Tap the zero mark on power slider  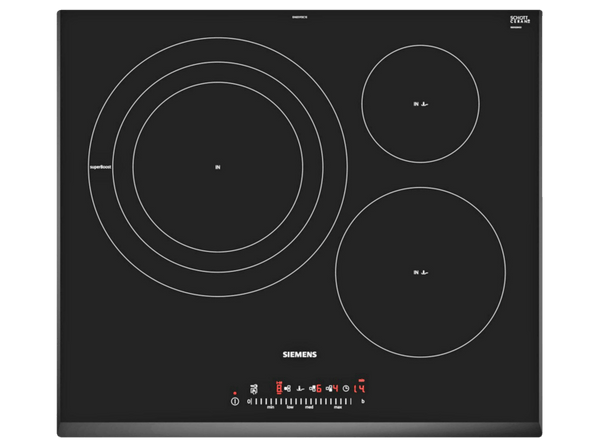coord(249,402)
